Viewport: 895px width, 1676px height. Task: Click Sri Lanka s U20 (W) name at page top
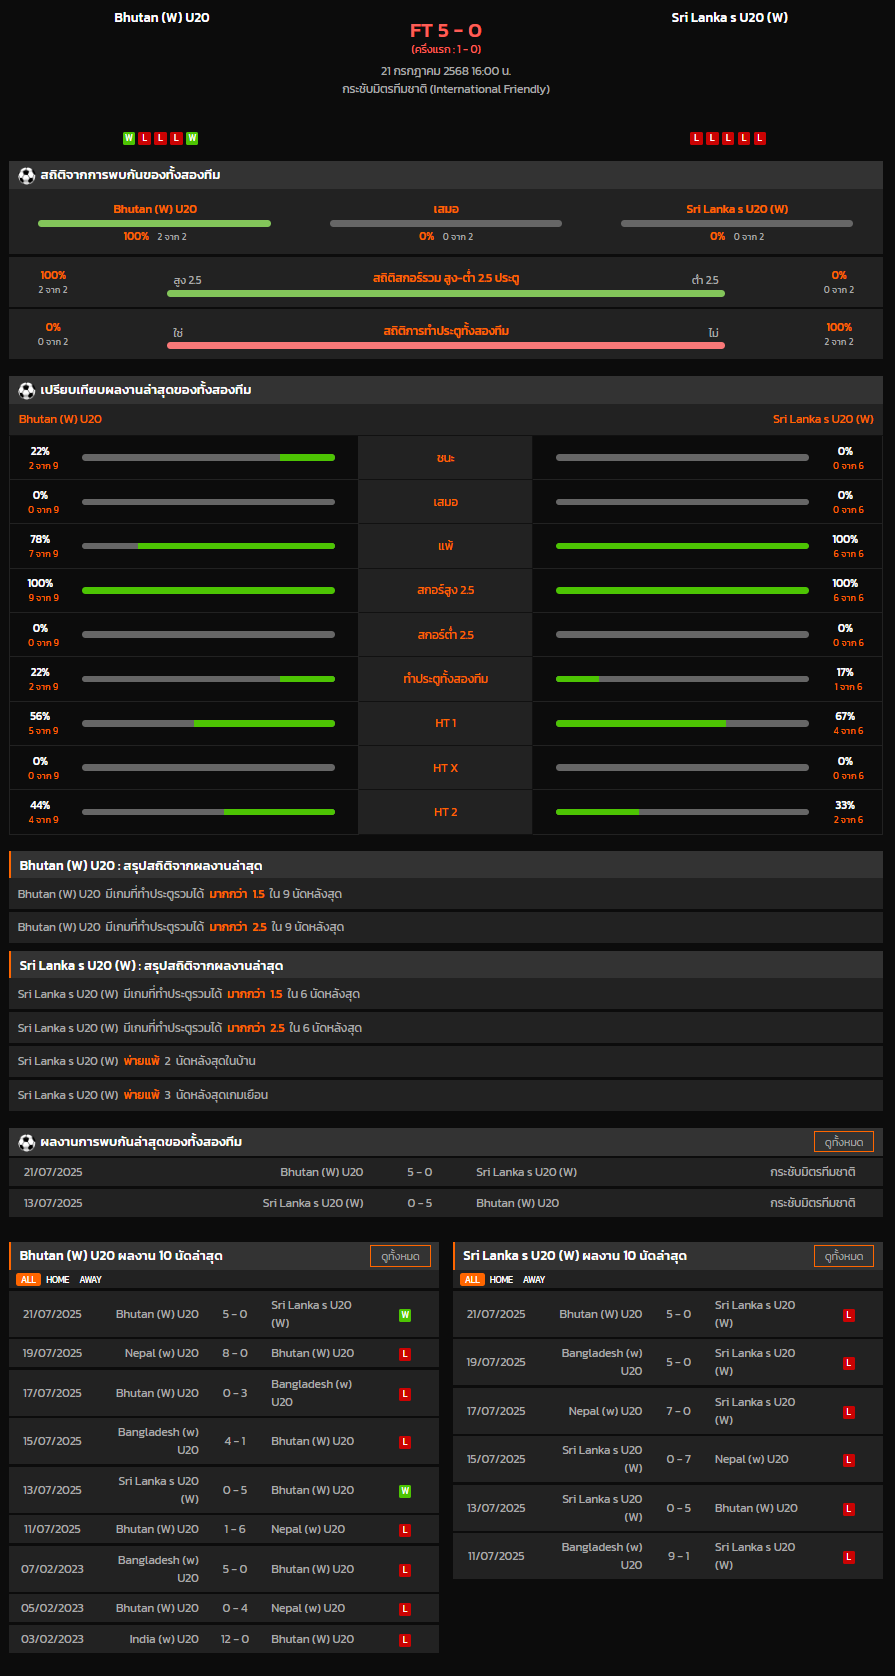[730, 18]
